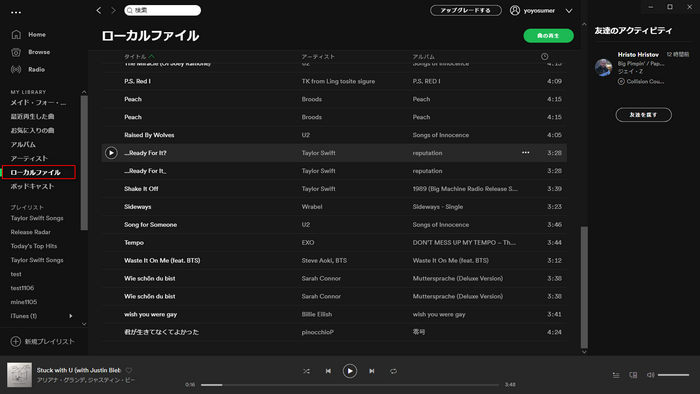
Task: Play the ...Ready For It? track
Action: pyautogui.click(x=111, y=153)
